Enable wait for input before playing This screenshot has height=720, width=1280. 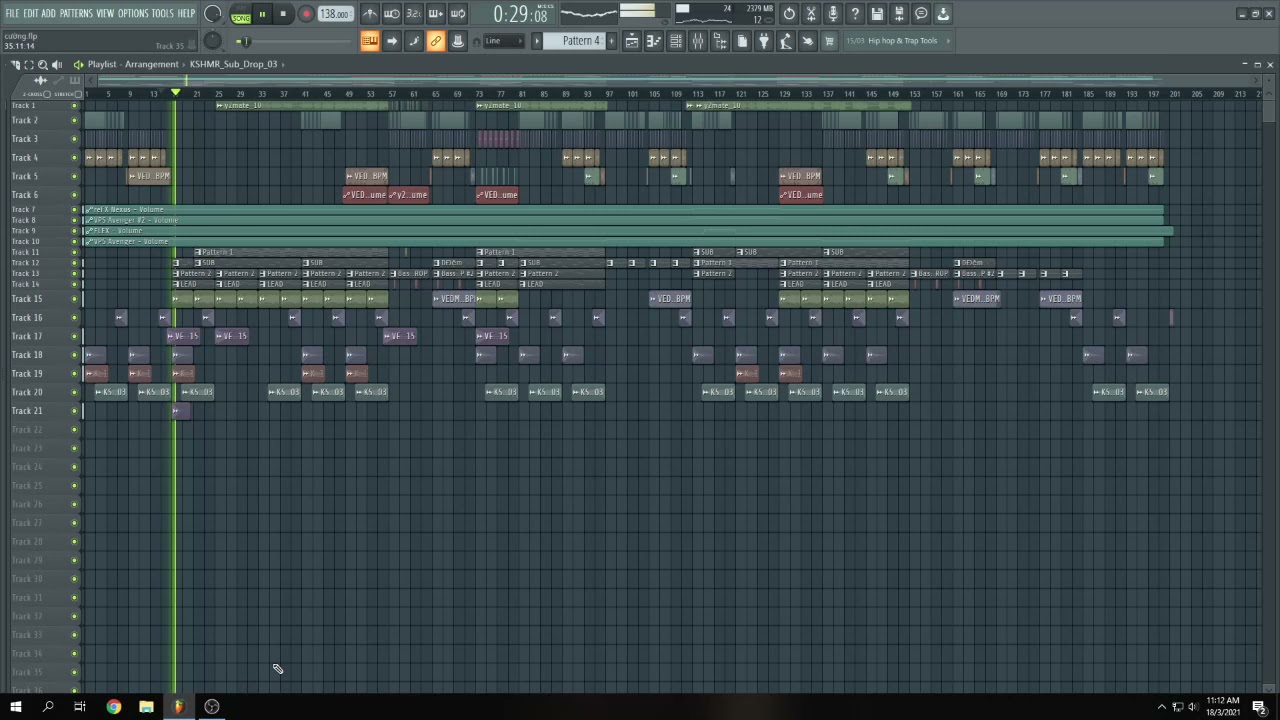coord(392,14)
